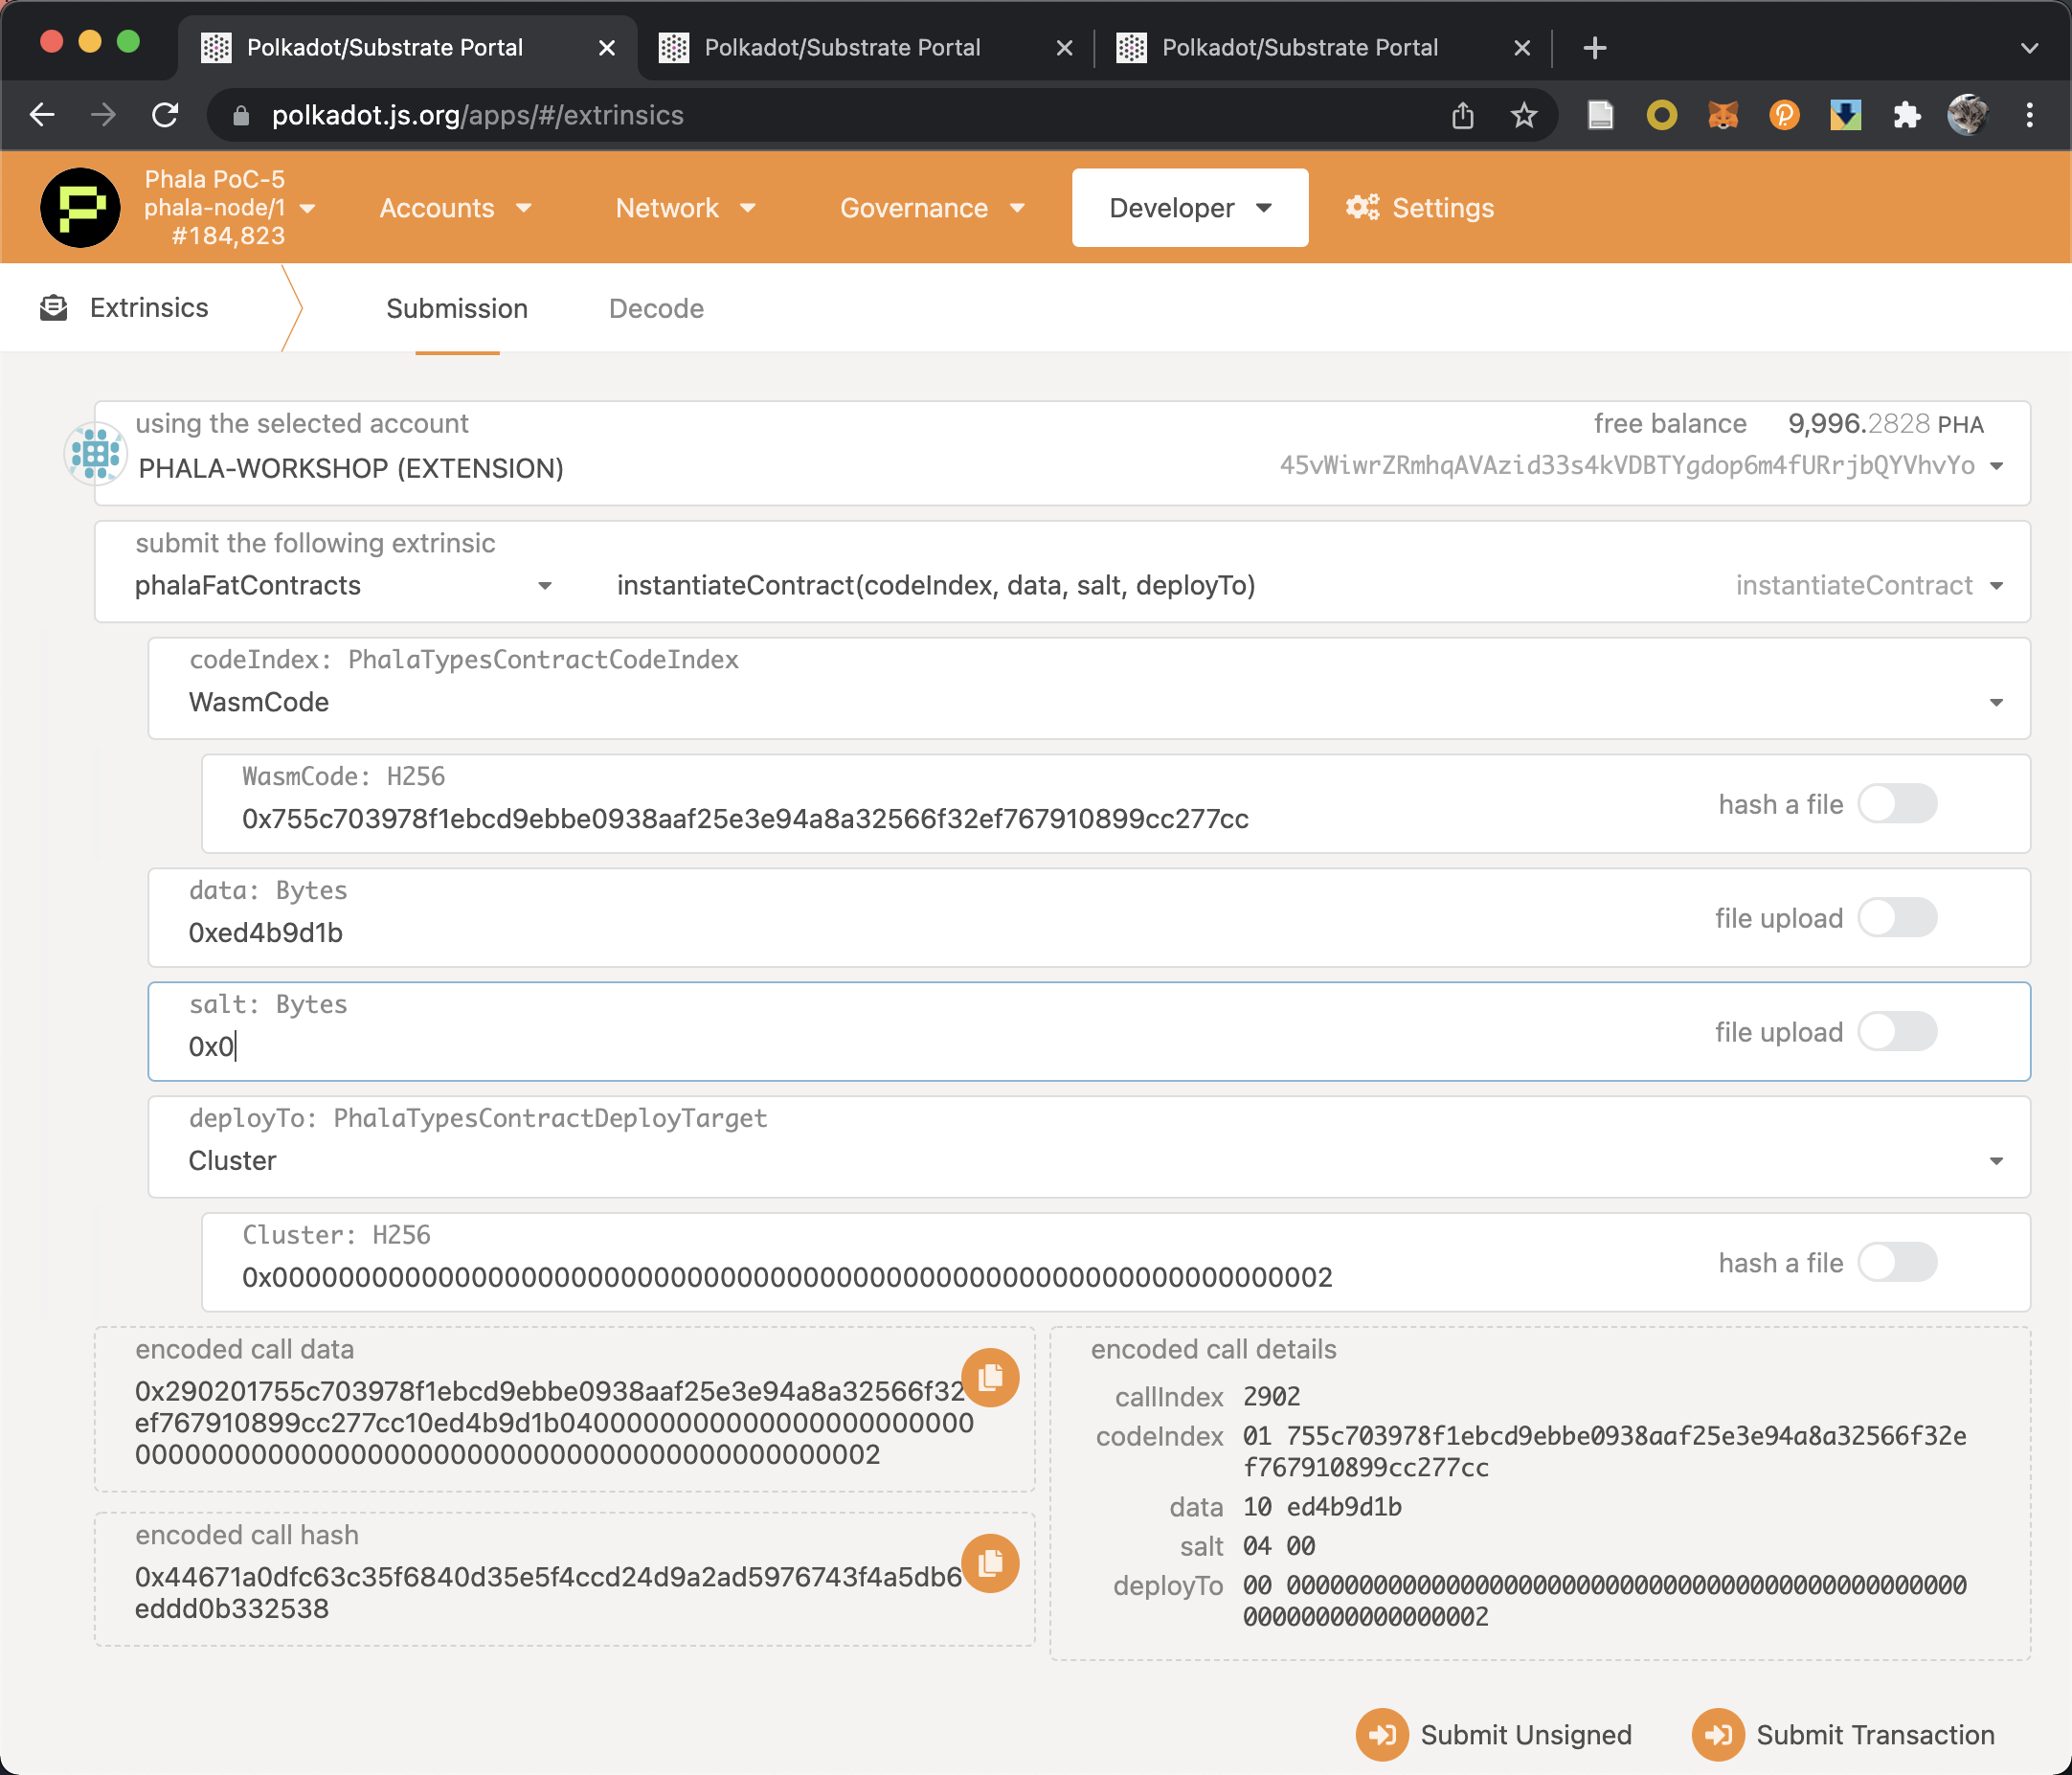Open the browser extensions puzzle icon
The width and height of the screenshot is (2072, 1775).
coord(1906,115)
